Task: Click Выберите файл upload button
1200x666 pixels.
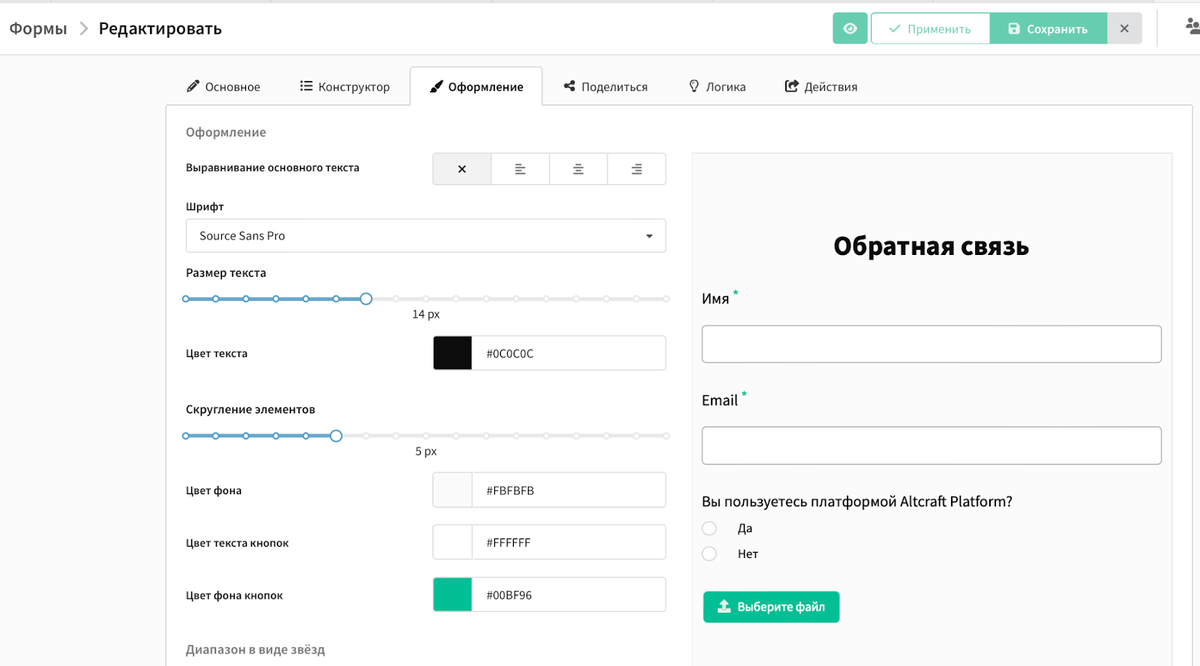Action: (771, 607)
